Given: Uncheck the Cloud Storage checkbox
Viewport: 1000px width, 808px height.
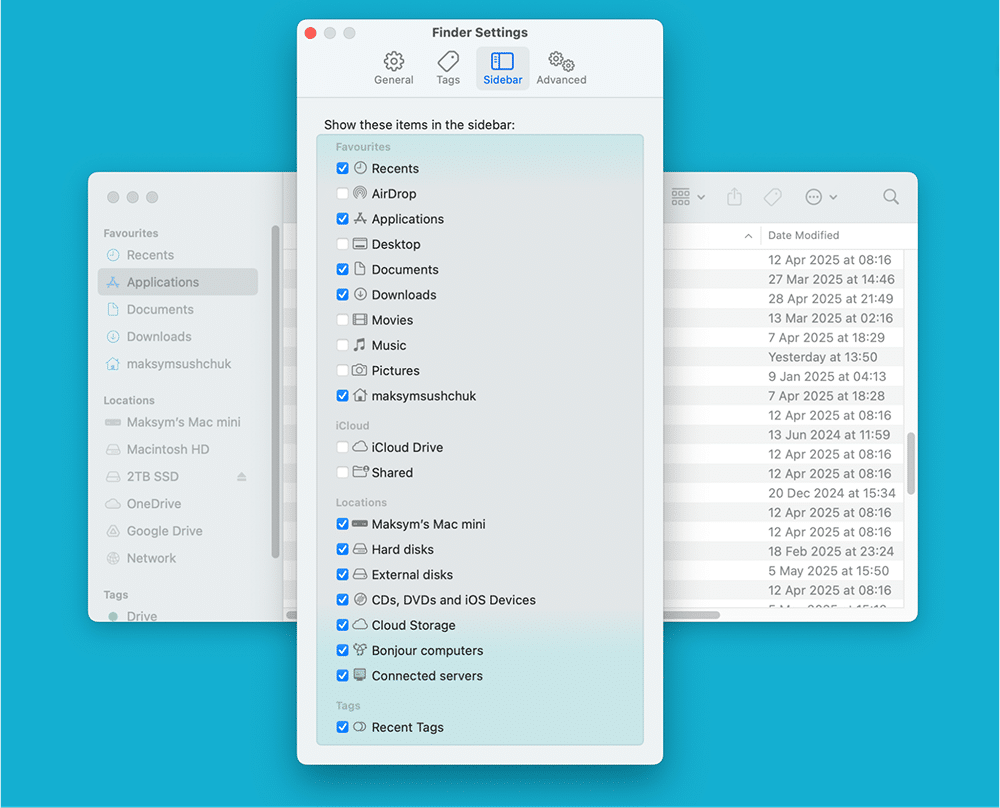Looking at the screenshot, I should pyautogui.click(x=342, y=625).
